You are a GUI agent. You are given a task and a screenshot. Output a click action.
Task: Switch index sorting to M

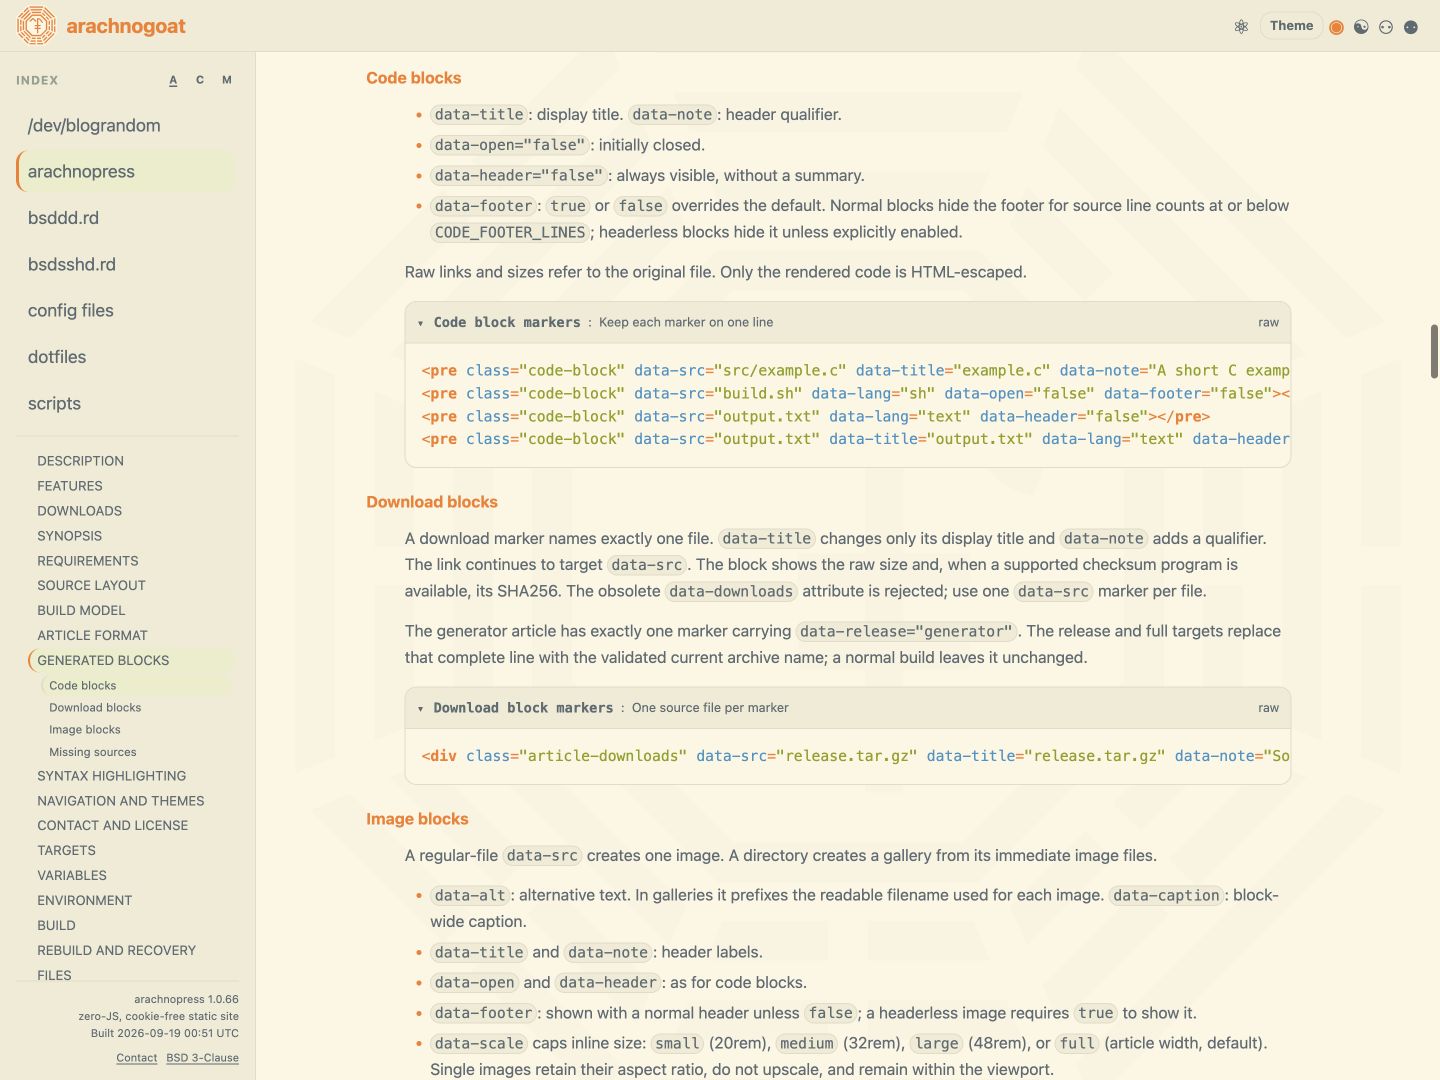pyautogui.click(x=227, y=80)
